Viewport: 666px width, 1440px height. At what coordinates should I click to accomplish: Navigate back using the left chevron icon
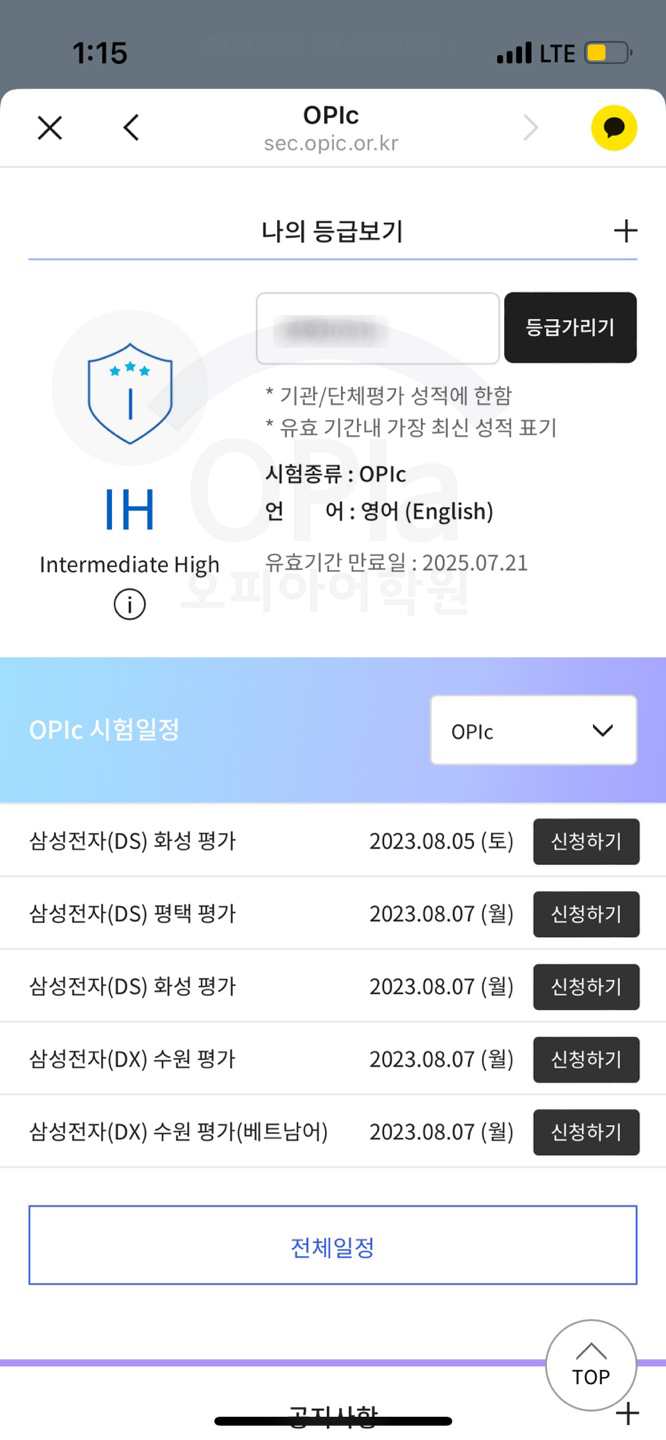pos(129,128)
